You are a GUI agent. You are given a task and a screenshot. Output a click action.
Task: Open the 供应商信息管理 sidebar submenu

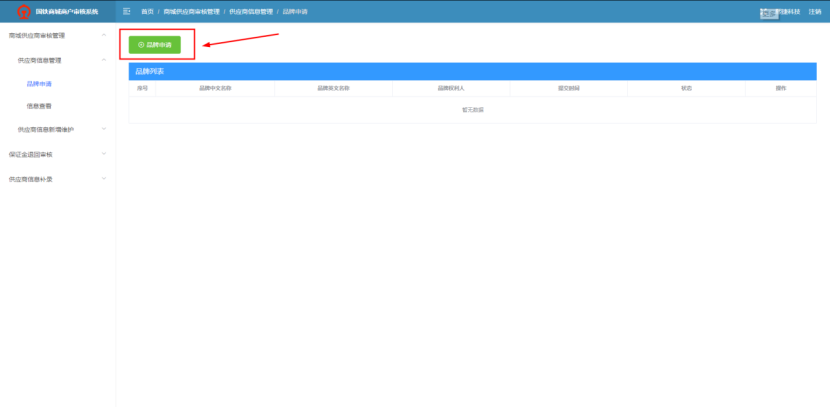point(39,60)
